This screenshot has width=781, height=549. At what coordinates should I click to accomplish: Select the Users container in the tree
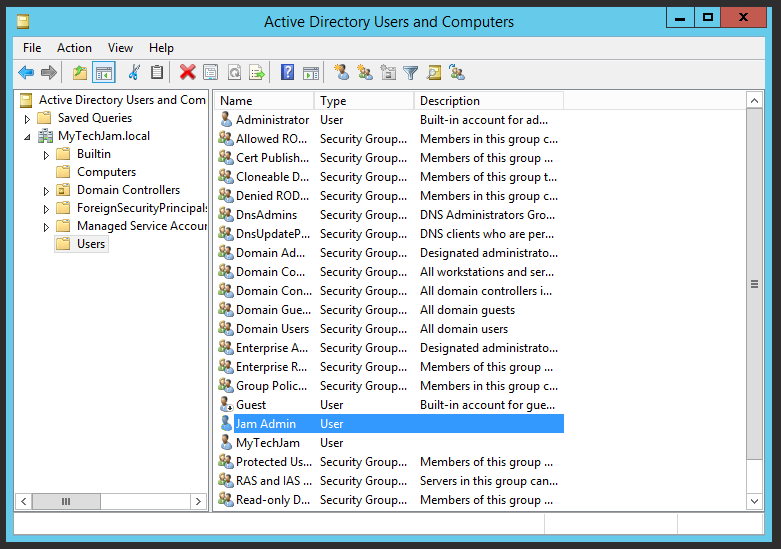pos(91,244)
